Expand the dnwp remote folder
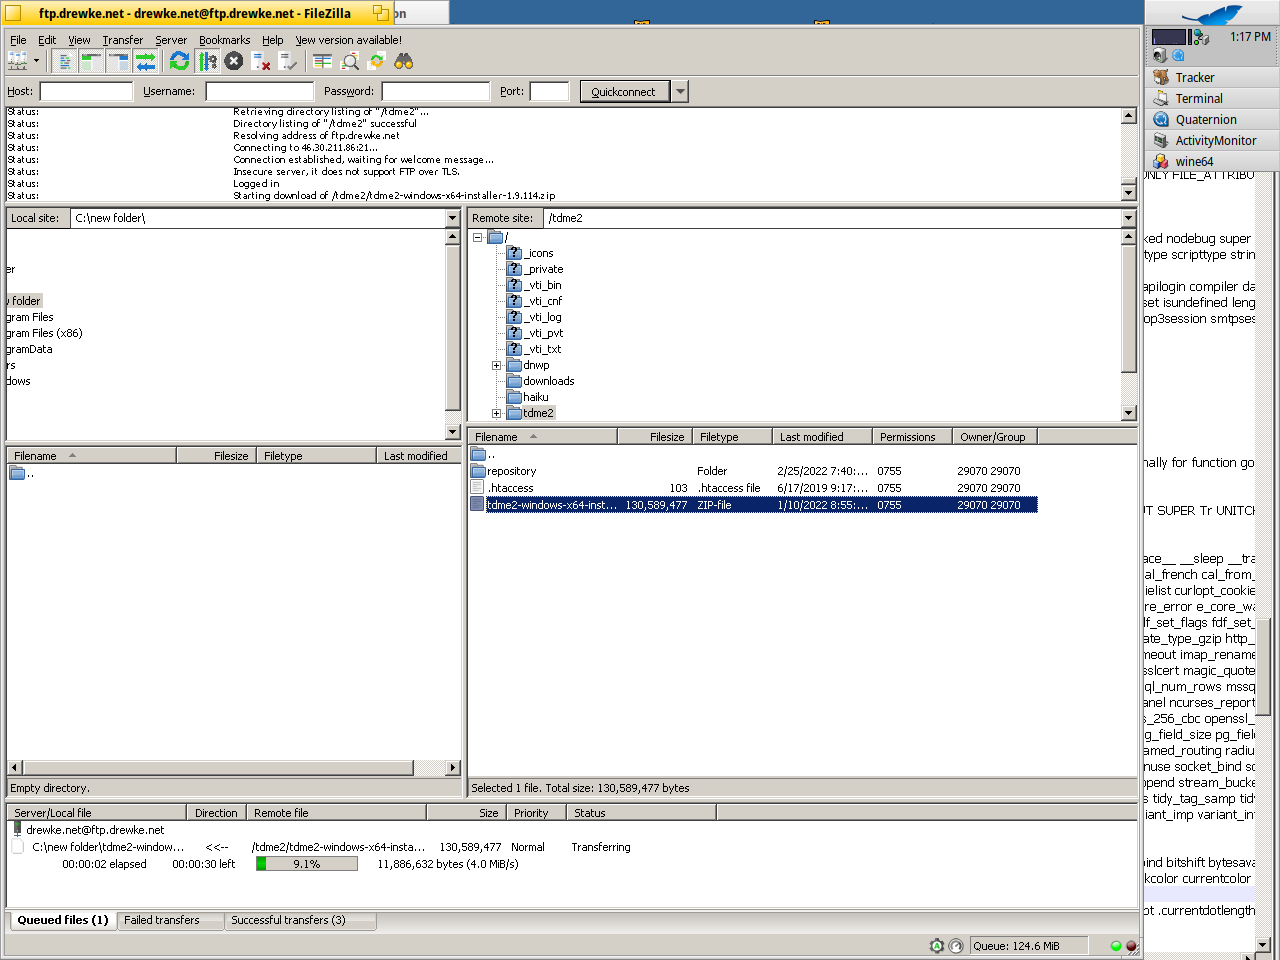The height and width of the screenshot is (960, 1280). pyautogui.click(x=497, y=365)
